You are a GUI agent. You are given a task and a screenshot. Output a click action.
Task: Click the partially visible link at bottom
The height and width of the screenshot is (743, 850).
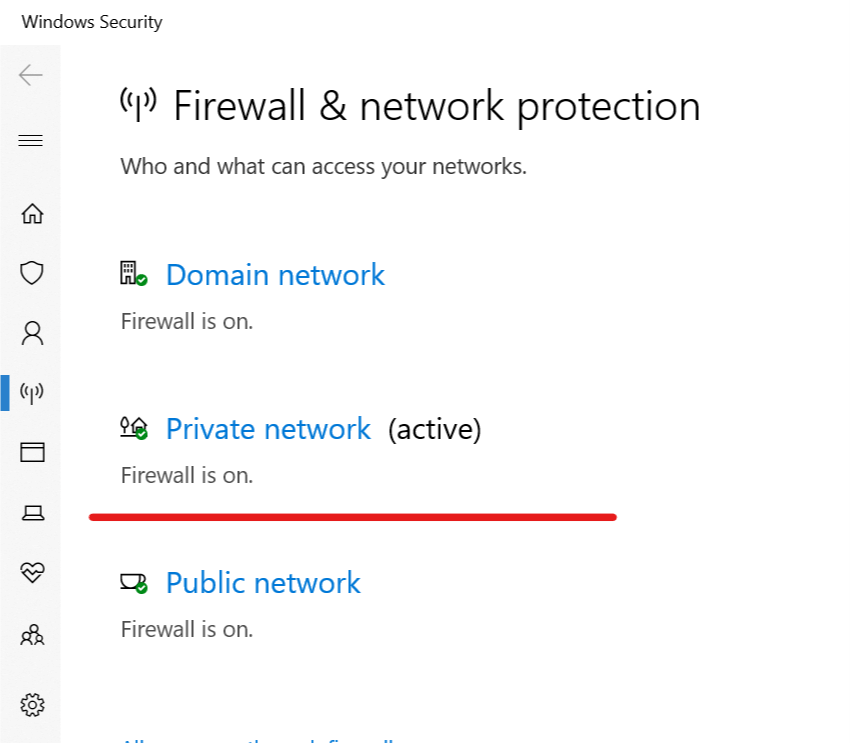[257, 739]
